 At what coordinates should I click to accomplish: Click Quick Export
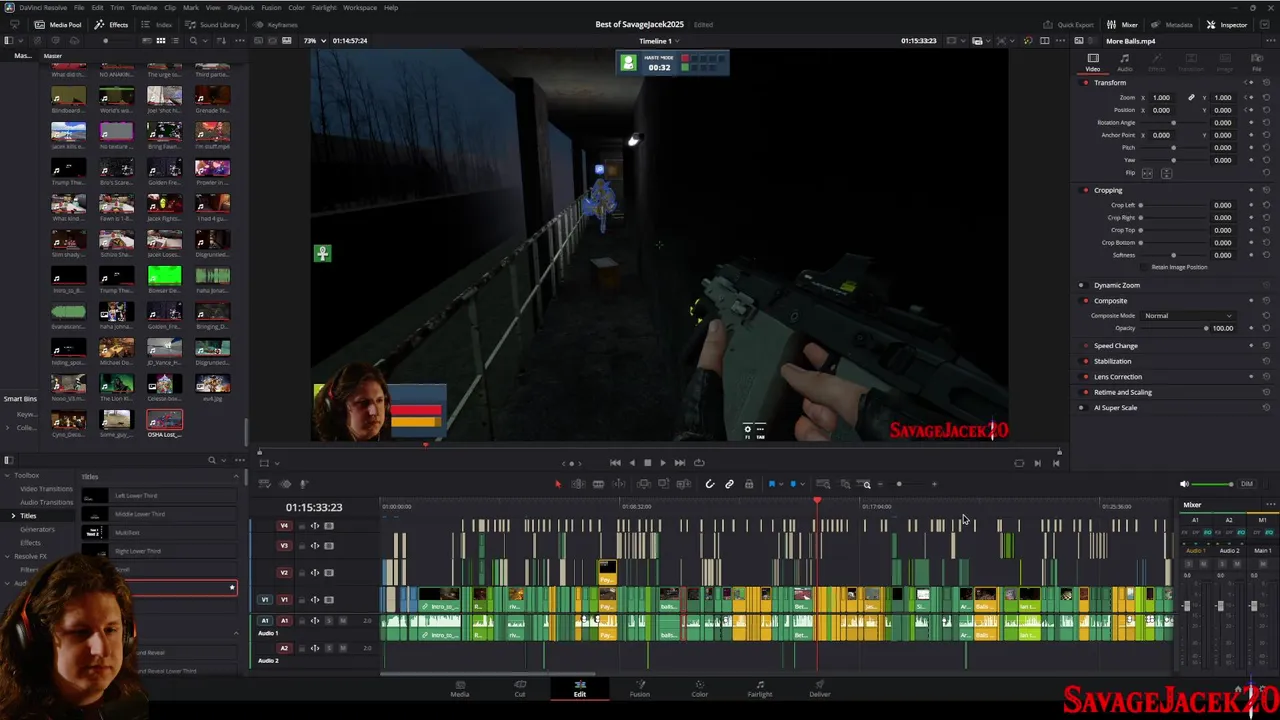coord(1068,24)
